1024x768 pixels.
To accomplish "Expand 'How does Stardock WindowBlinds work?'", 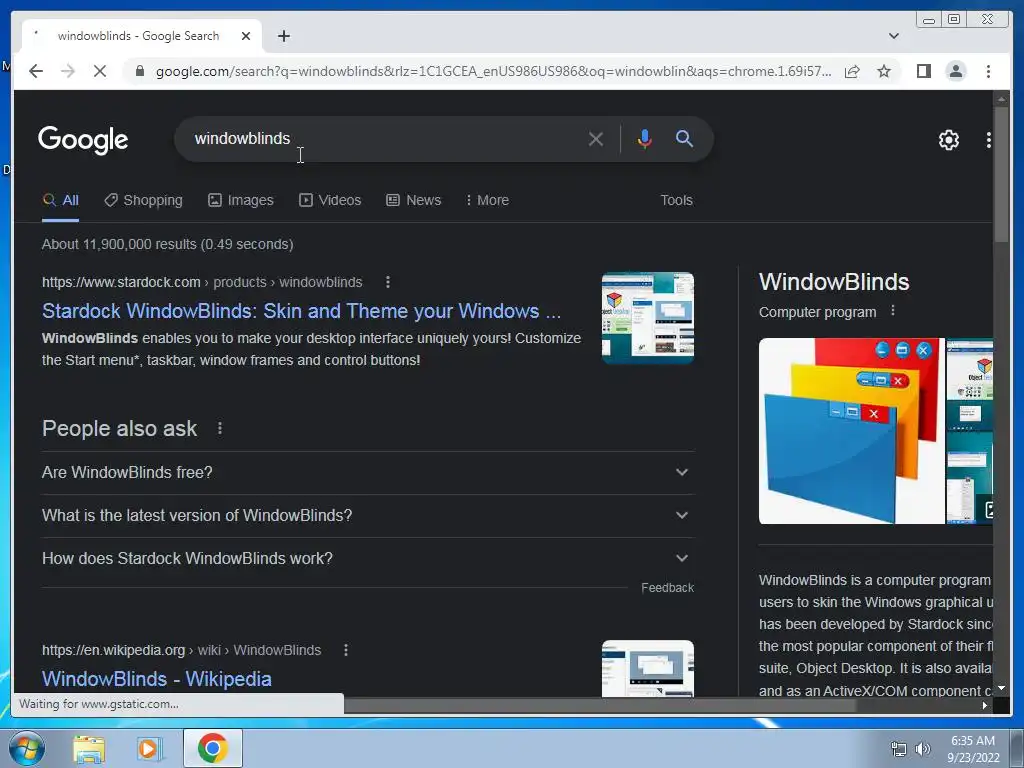I will coord(368,558).
